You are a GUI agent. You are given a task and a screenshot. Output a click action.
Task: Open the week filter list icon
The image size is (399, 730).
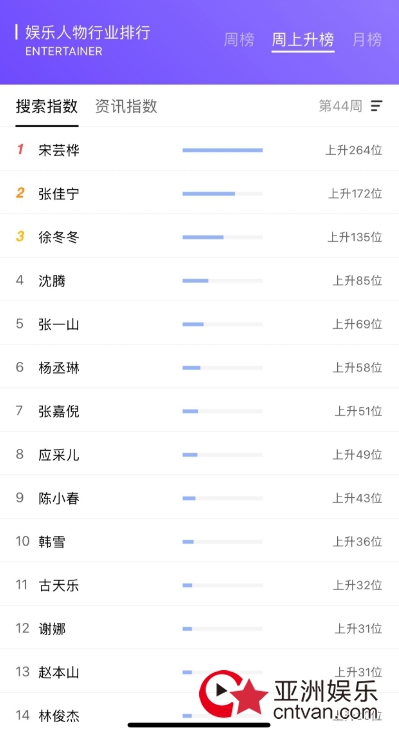(x=376, y=106)
